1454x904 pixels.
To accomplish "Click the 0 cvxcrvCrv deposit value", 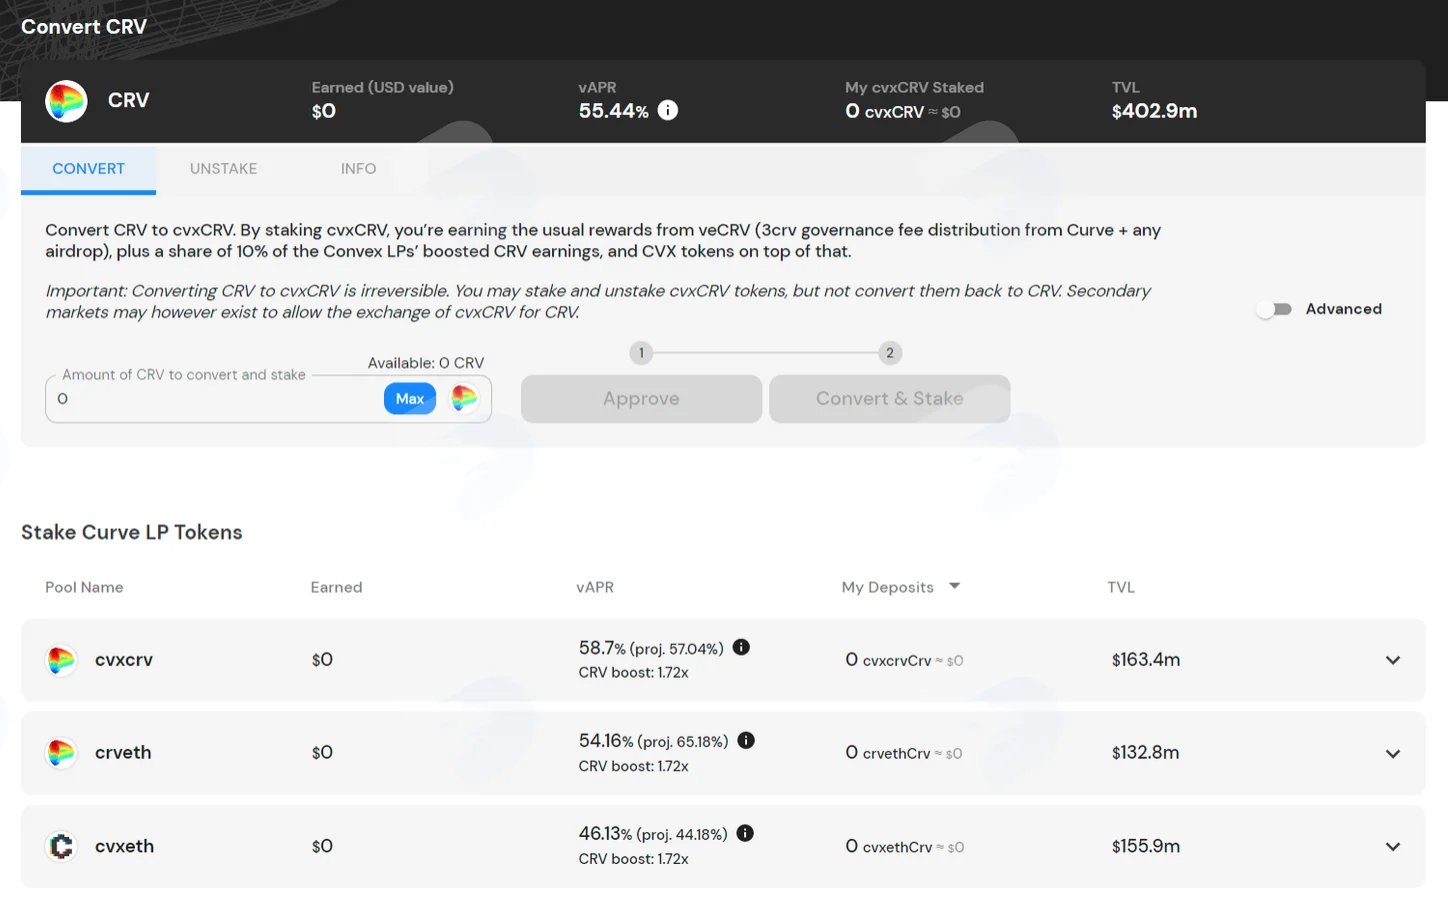I will coord(904,660).
